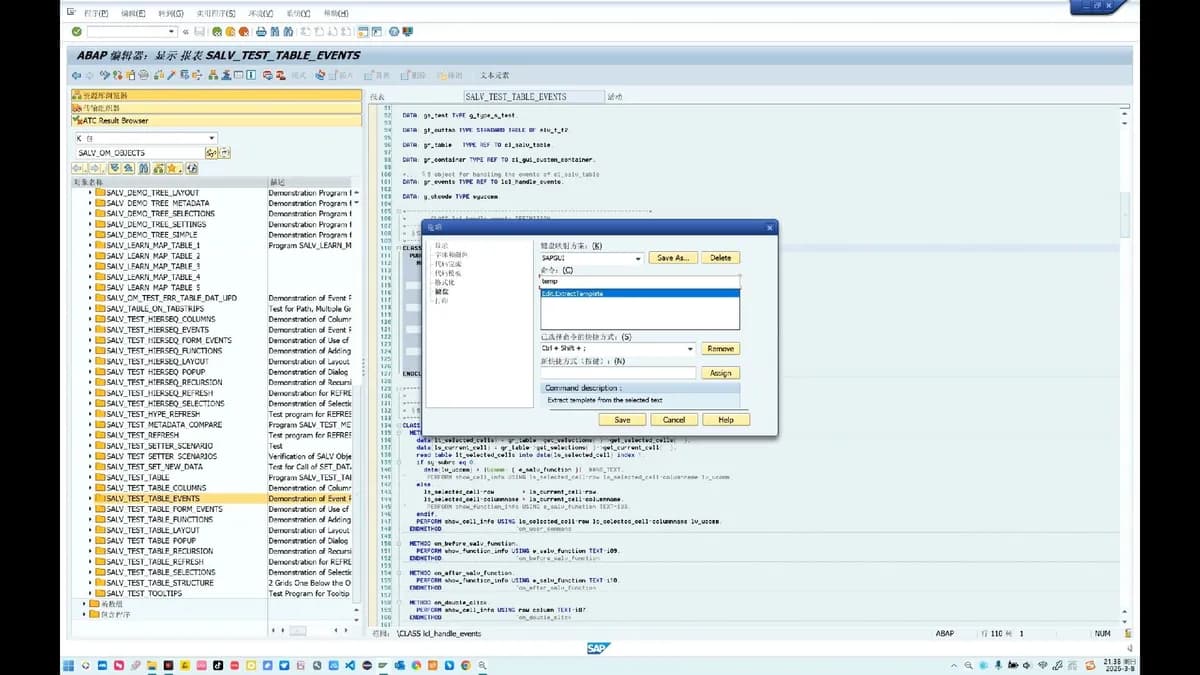Image resolution: width=1200 pixels, height=675 pixels.
Task: Select SALV_TEST_TABLE_POPUP folder icon
Action: (x=101, y=540)
